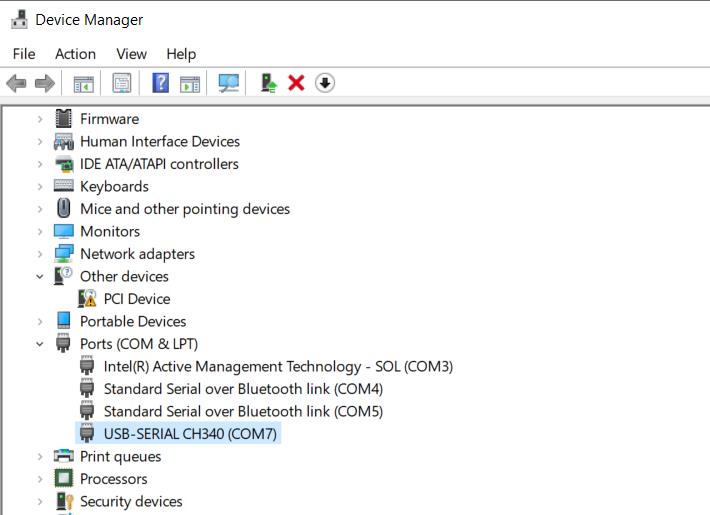Click the Disable device down-arrow icon

[324, 83]
